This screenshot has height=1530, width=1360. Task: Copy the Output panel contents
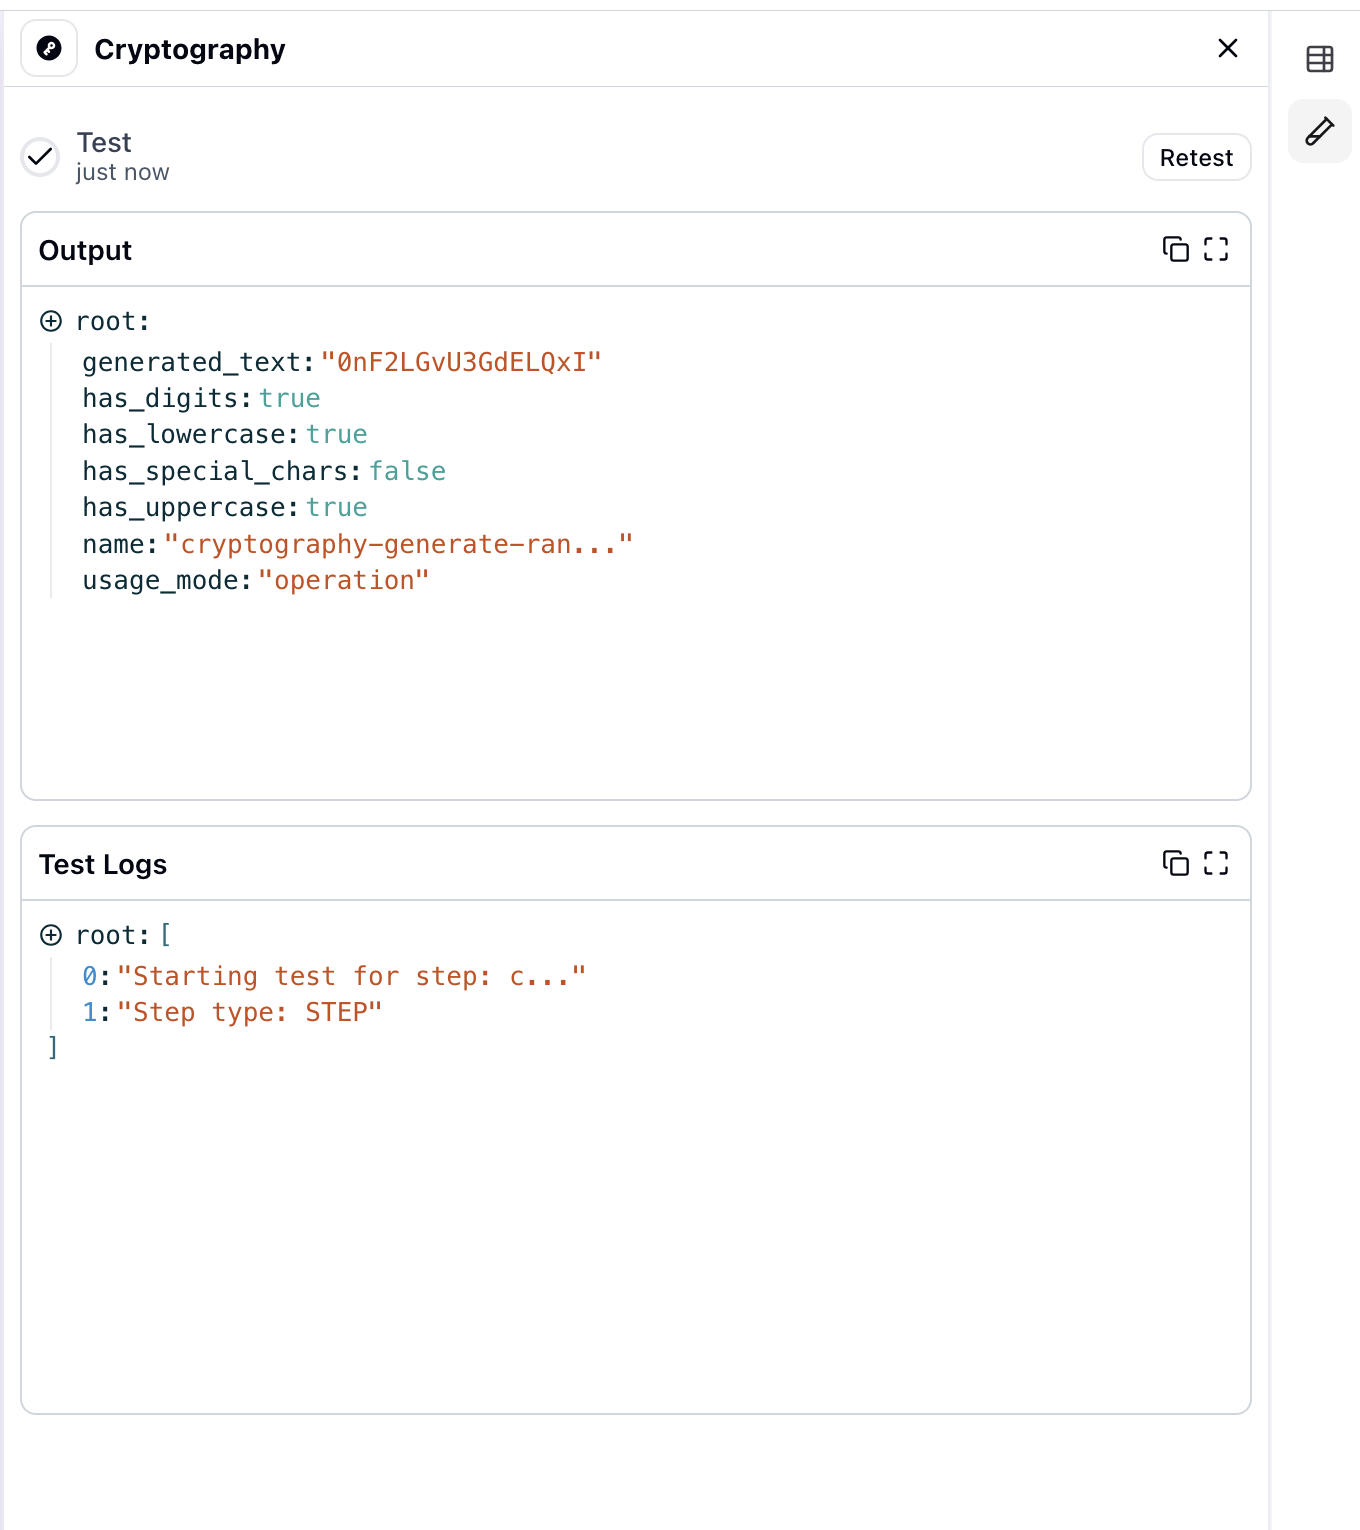click(1175, 249)
